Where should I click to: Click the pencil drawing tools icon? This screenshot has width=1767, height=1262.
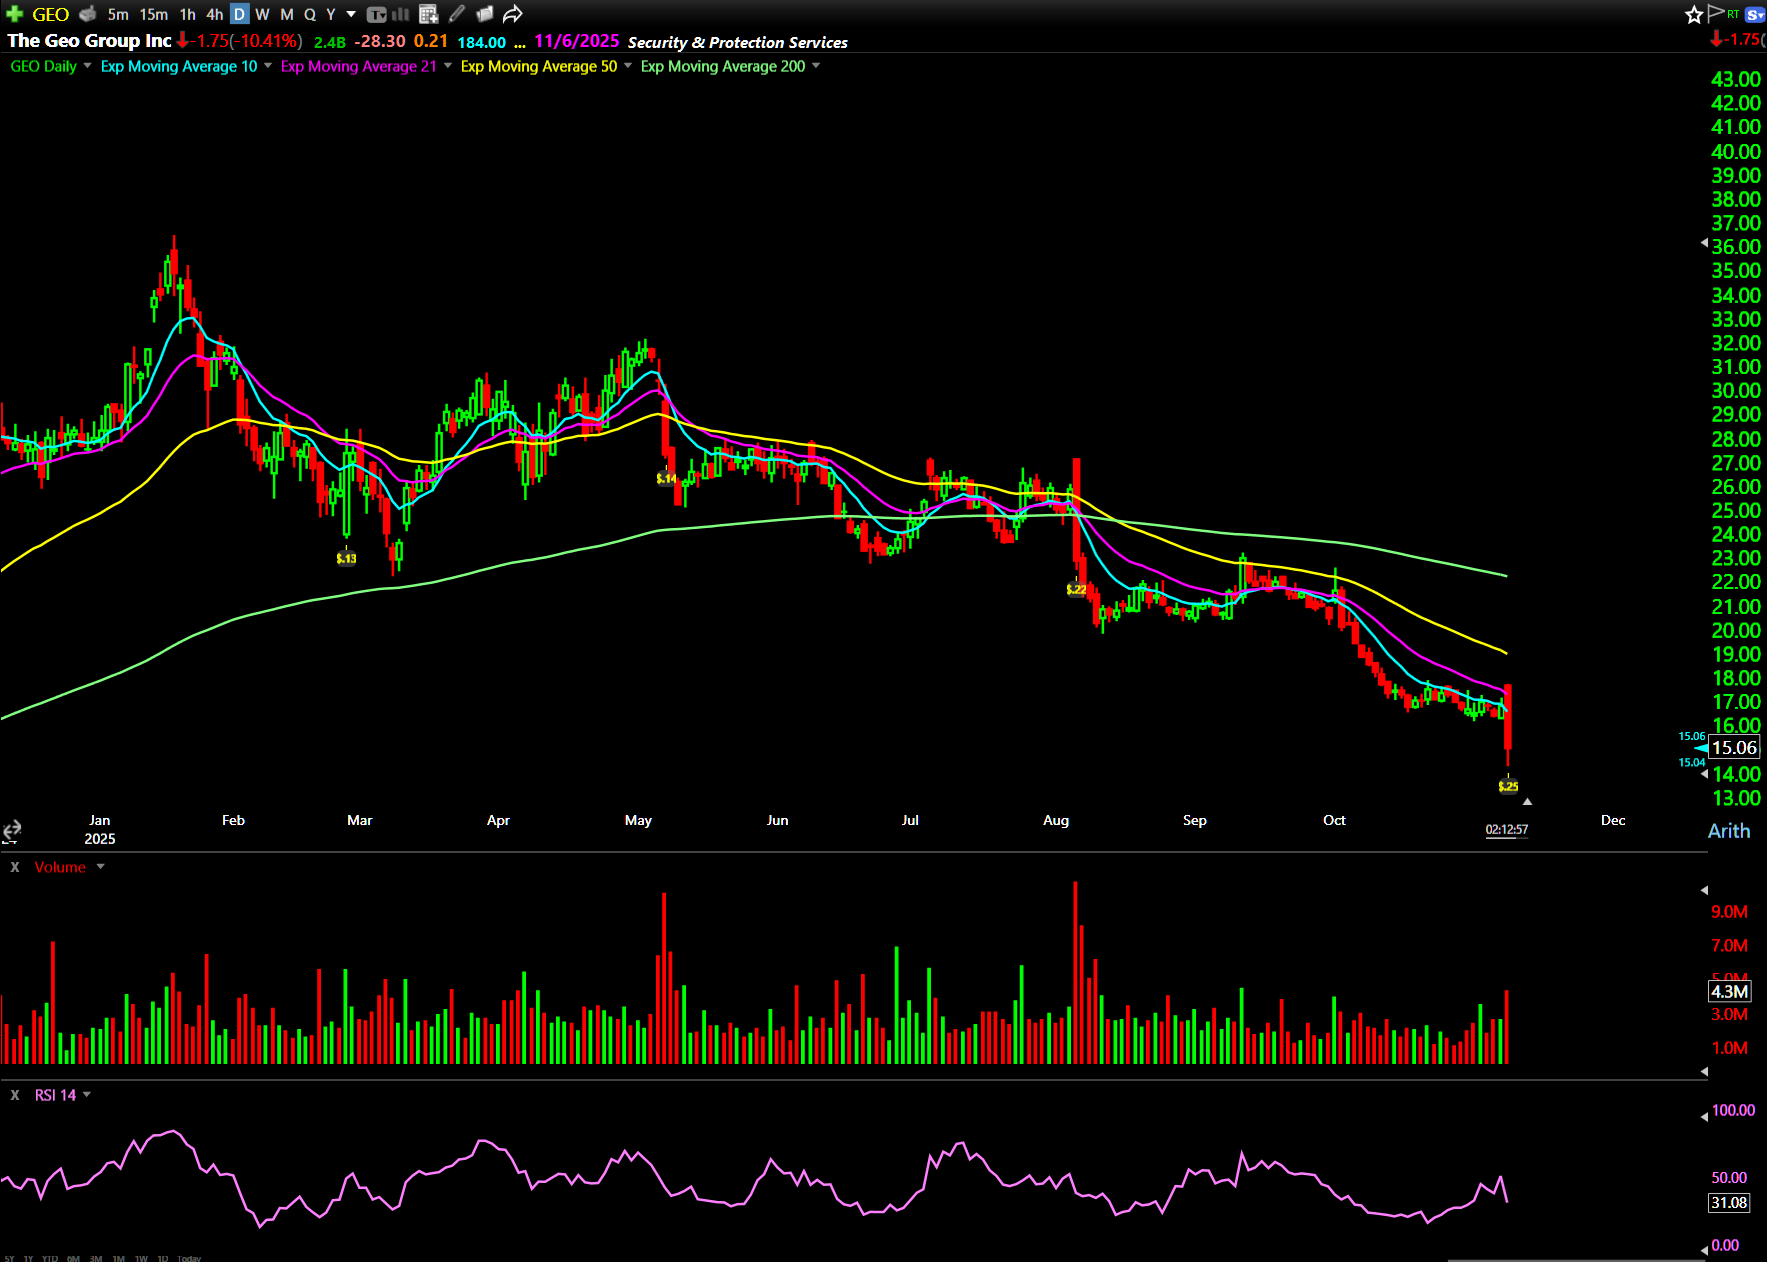tap(457, 14)
